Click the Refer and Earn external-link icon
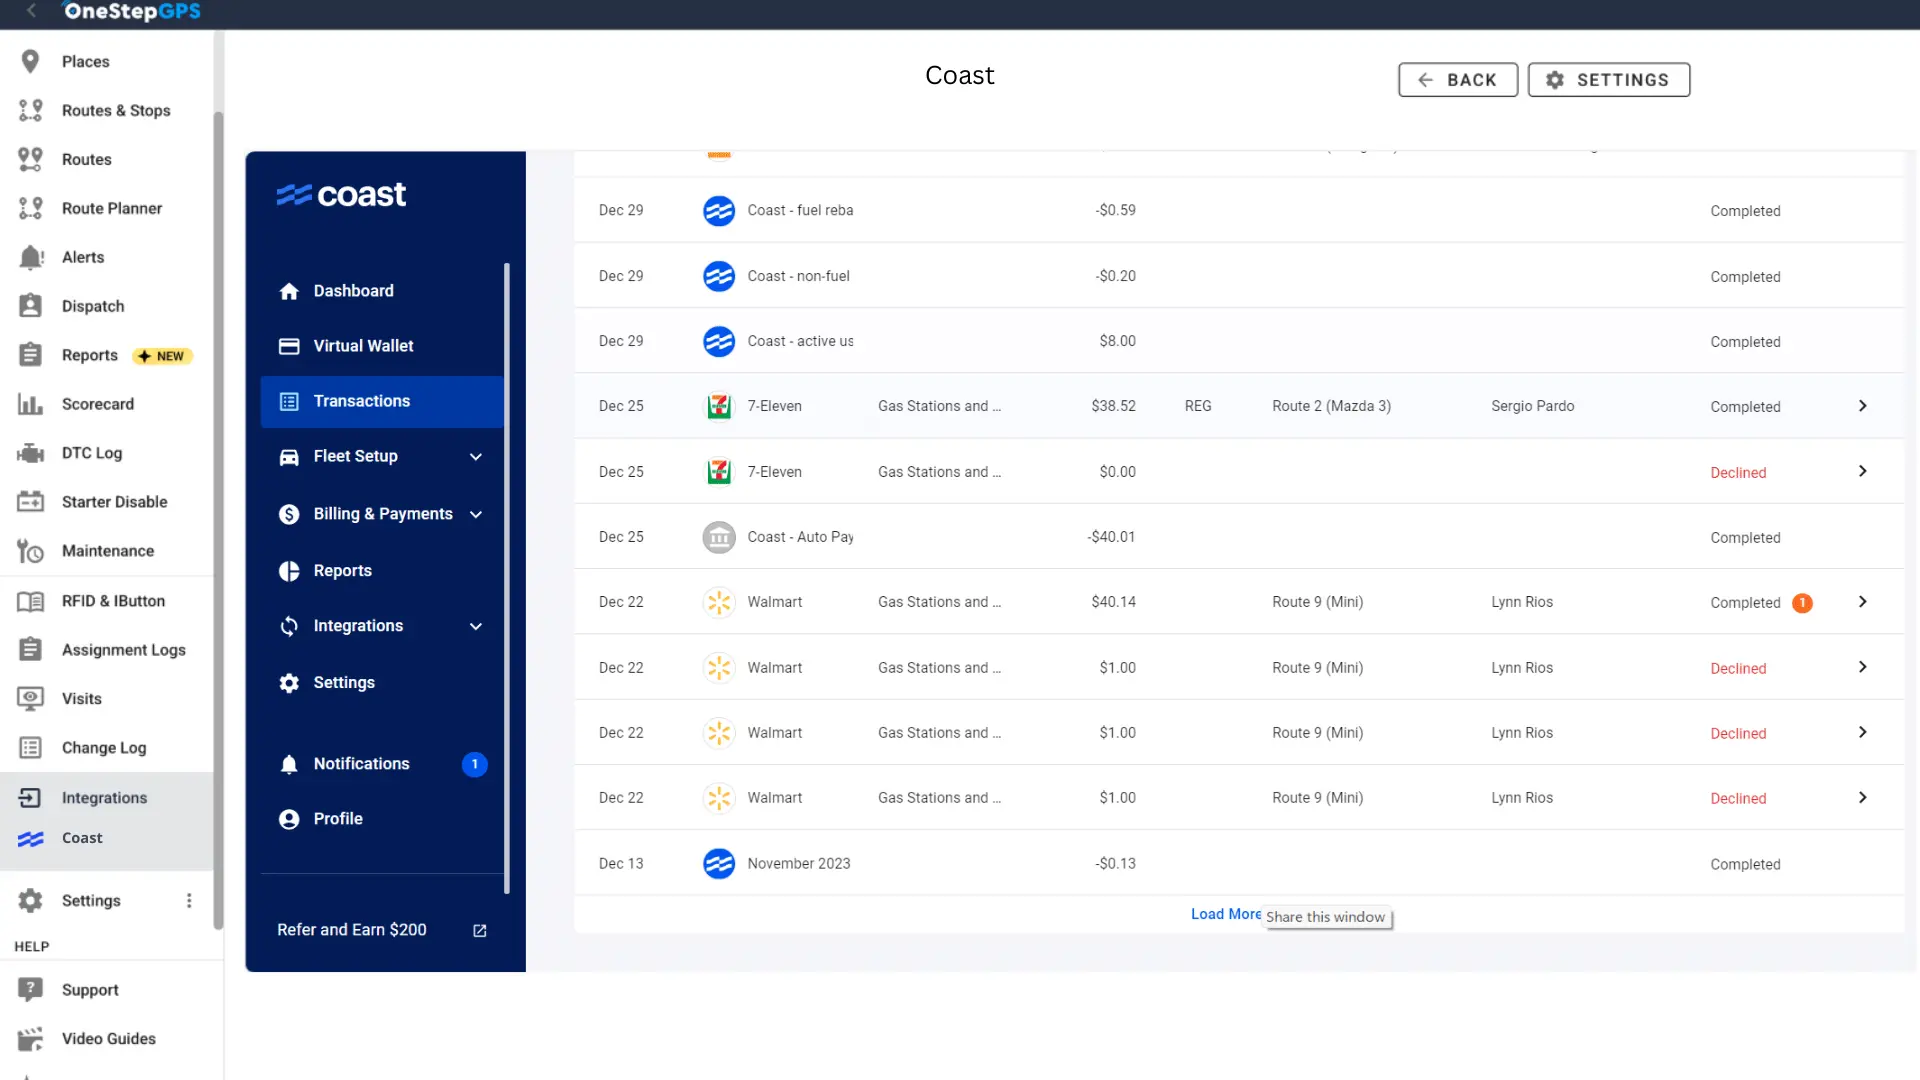The height and width of the screenshot is (1080, 1920). [480, 931]
